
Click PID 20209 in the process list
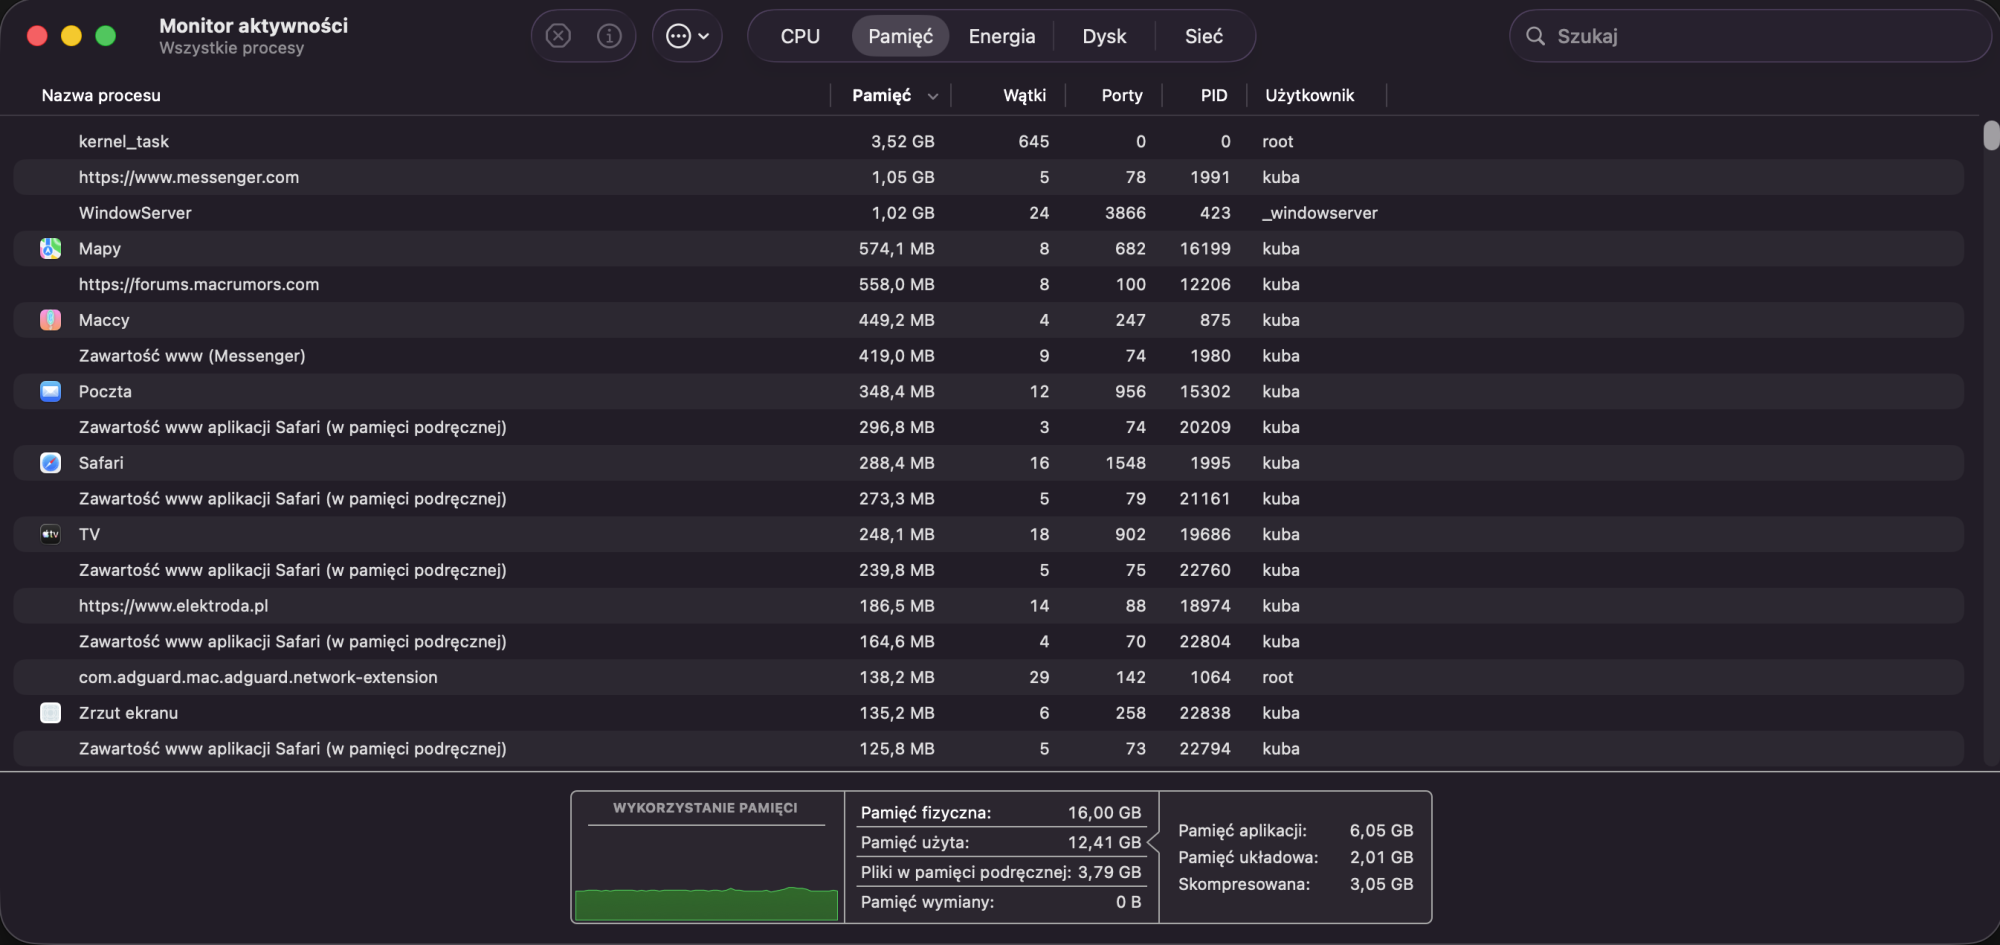(1205, 427)
